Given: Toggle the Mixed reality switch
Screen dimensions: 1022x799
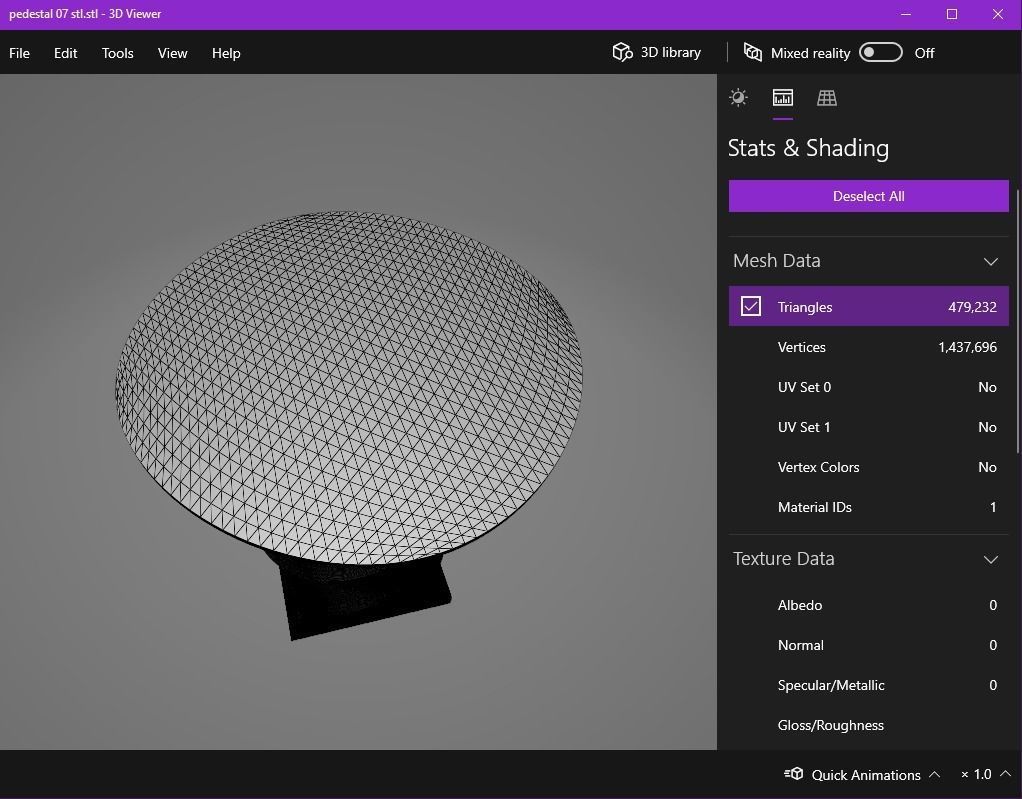Looking at the screenshot, I should (x=881, y=52).
